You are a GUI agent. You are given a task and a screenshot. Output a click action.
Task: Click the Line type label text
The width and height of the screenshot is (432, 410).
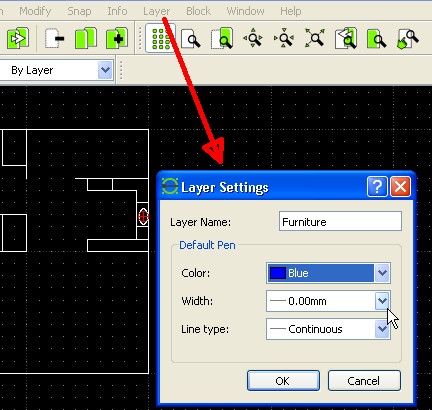[x=205, y=329]
